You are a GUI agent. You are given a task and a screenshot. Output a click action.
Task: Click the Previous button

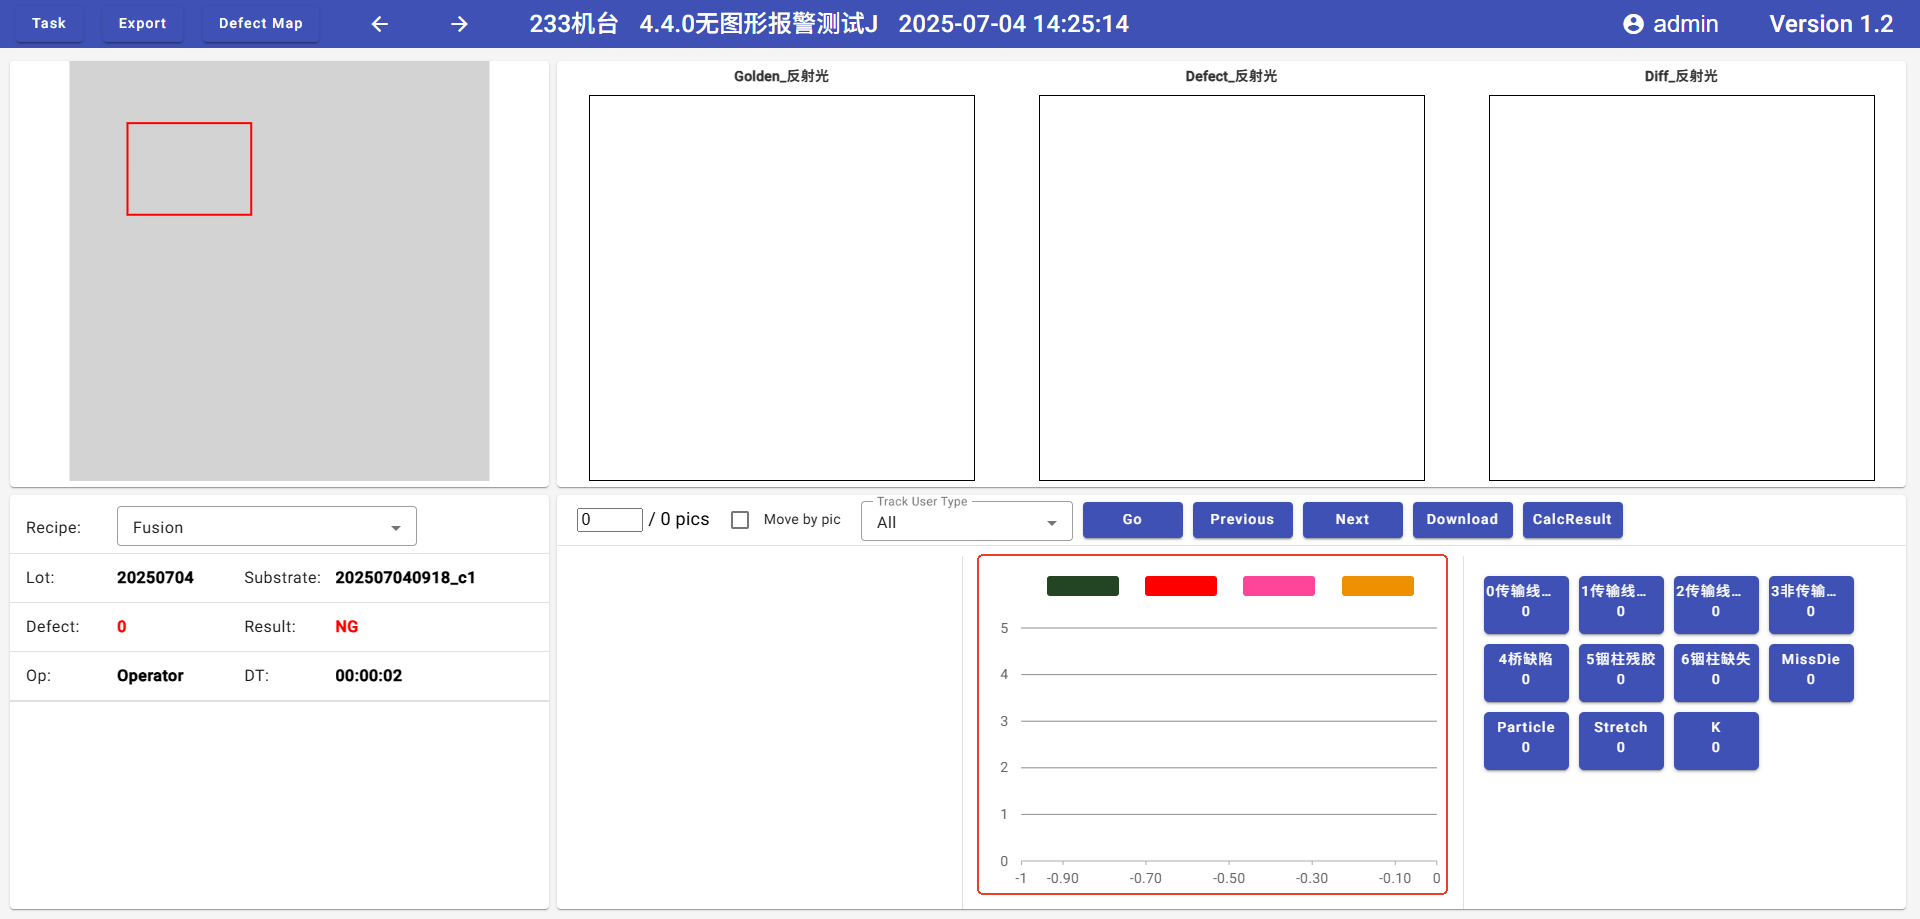point(1242,520)
